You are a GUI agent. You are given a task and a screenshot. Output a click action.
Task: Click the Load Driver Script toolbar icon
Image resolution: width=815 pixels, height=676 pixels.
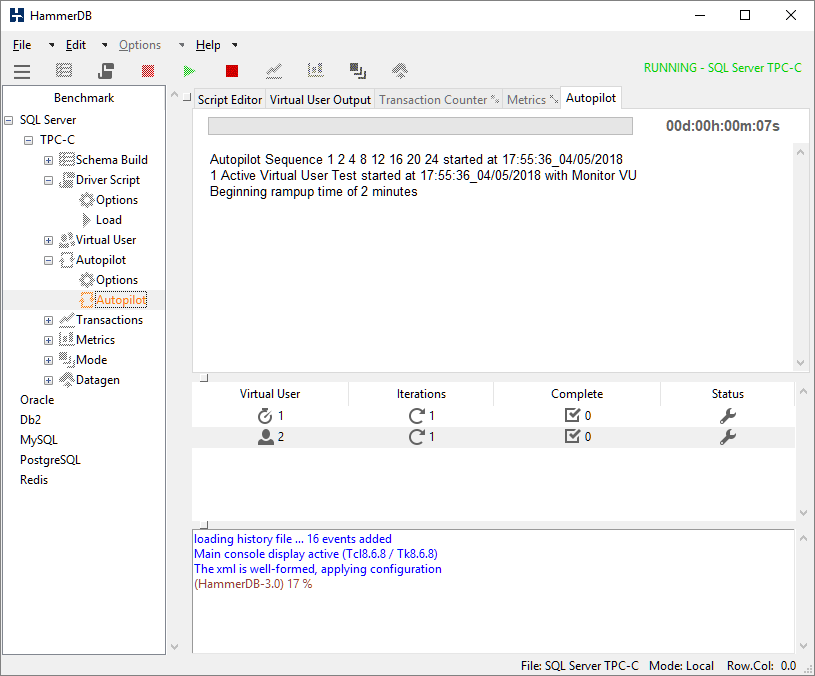coord(106,71)
